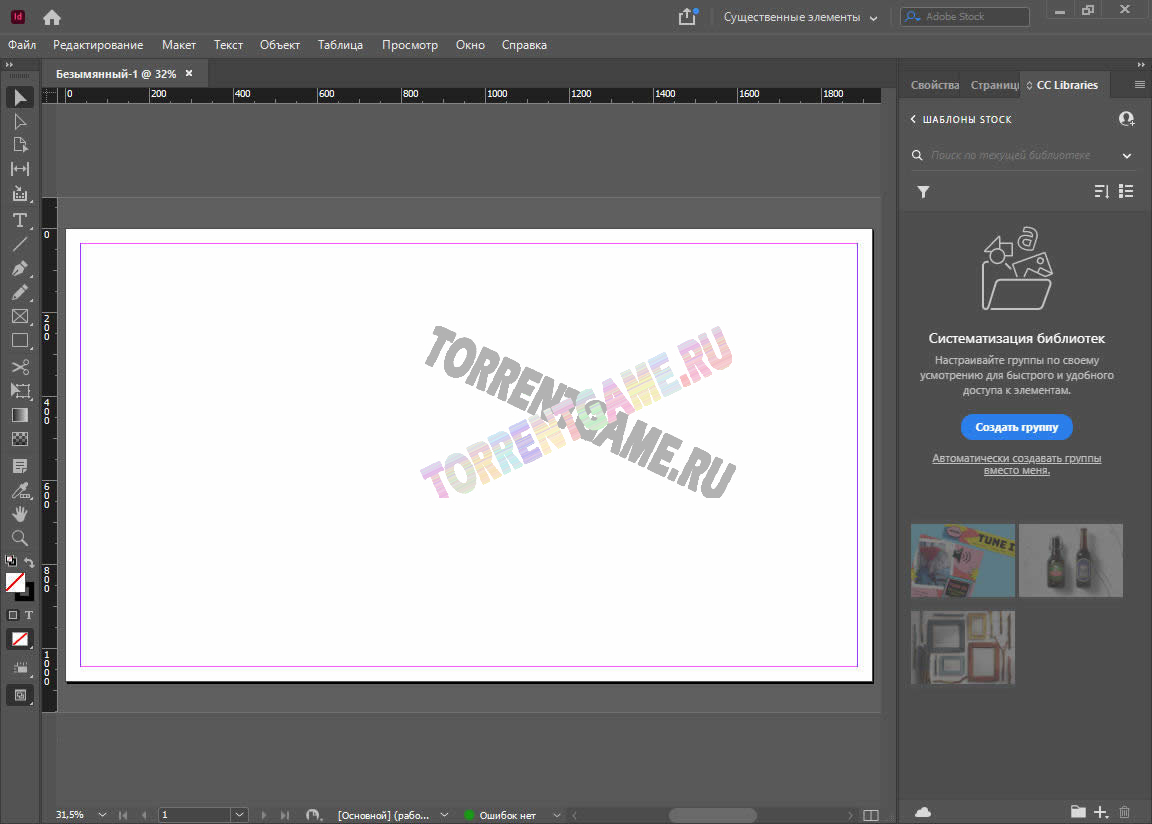
Task: Toggle split layout view in status bar
Action: [870, 815]
